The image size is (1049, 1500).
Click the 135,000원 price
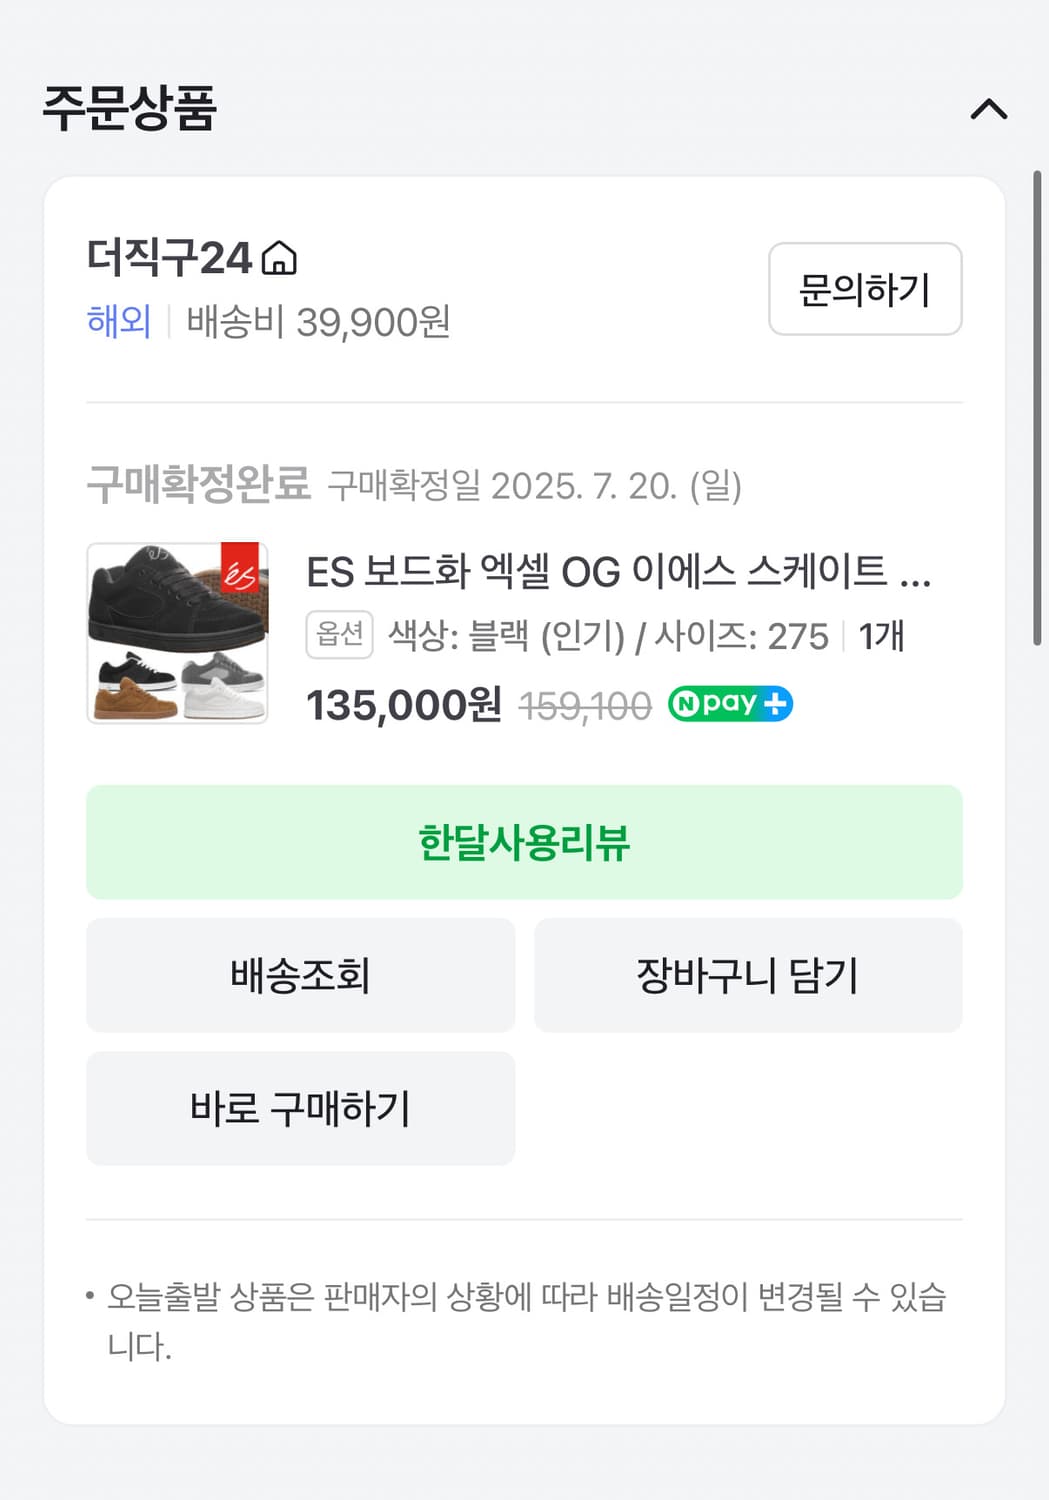403,705
